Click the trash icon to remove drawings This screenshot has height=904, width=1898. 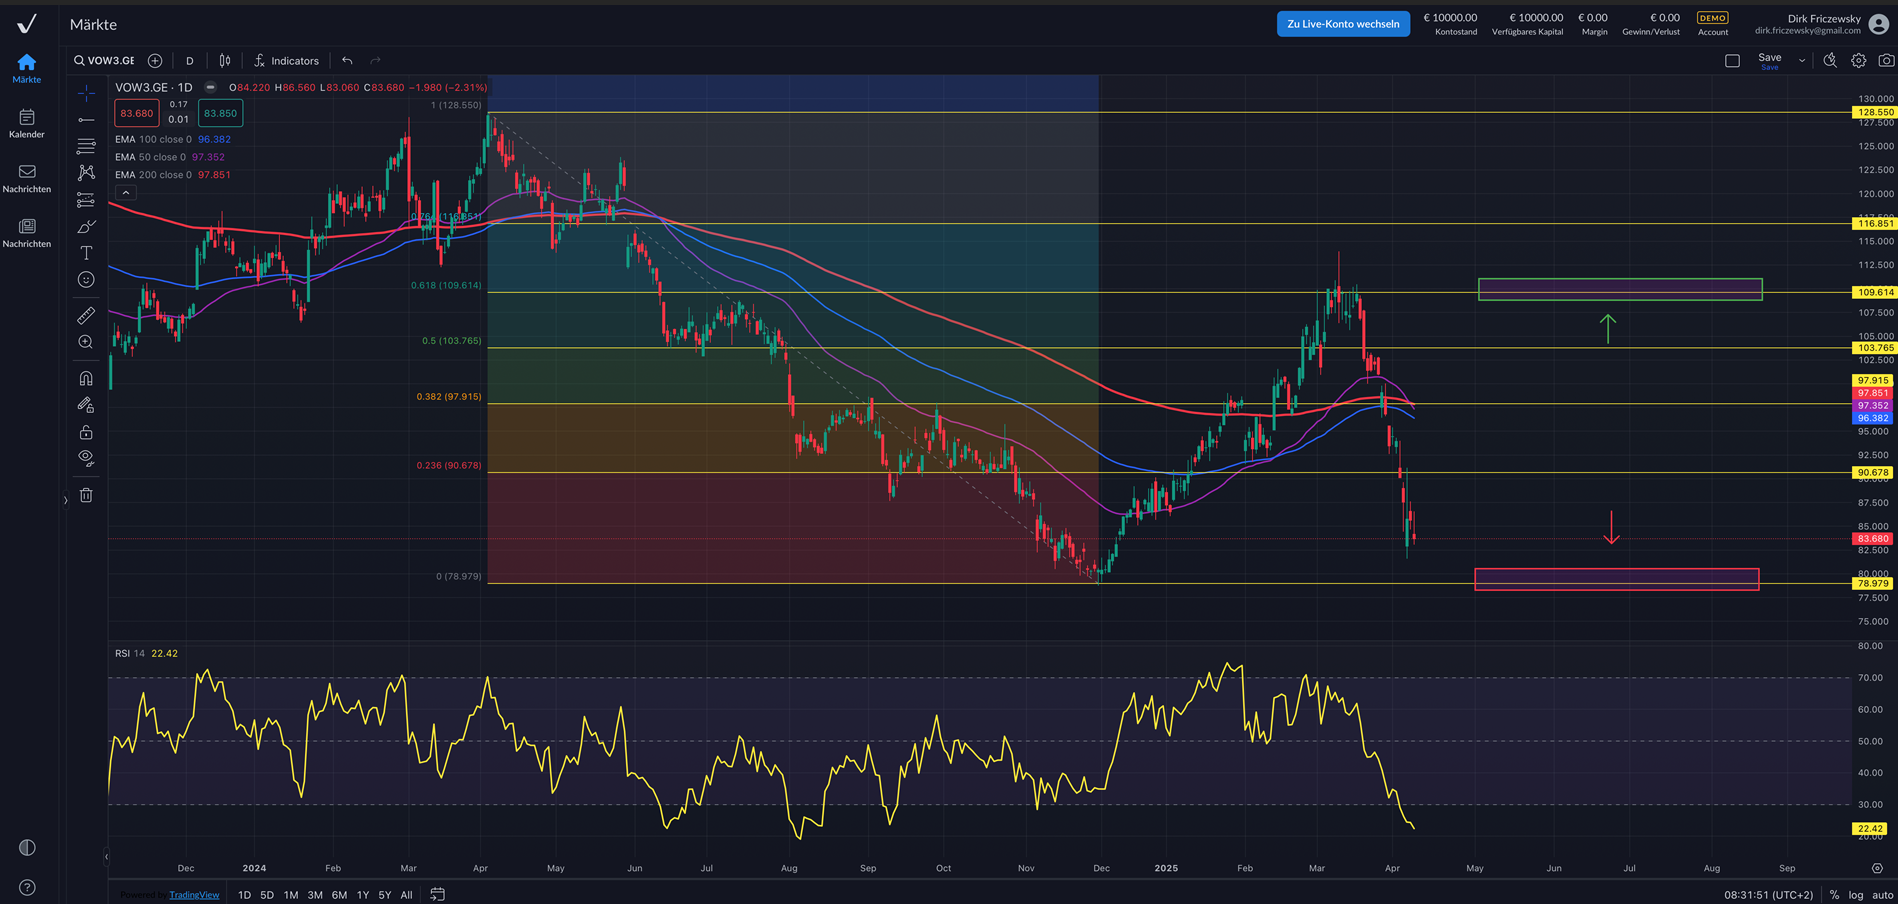86,495
